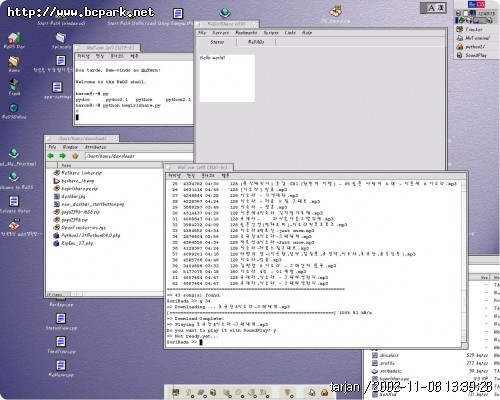Switch to the Status tab in BeGirlShare

[x=217, y=42]
